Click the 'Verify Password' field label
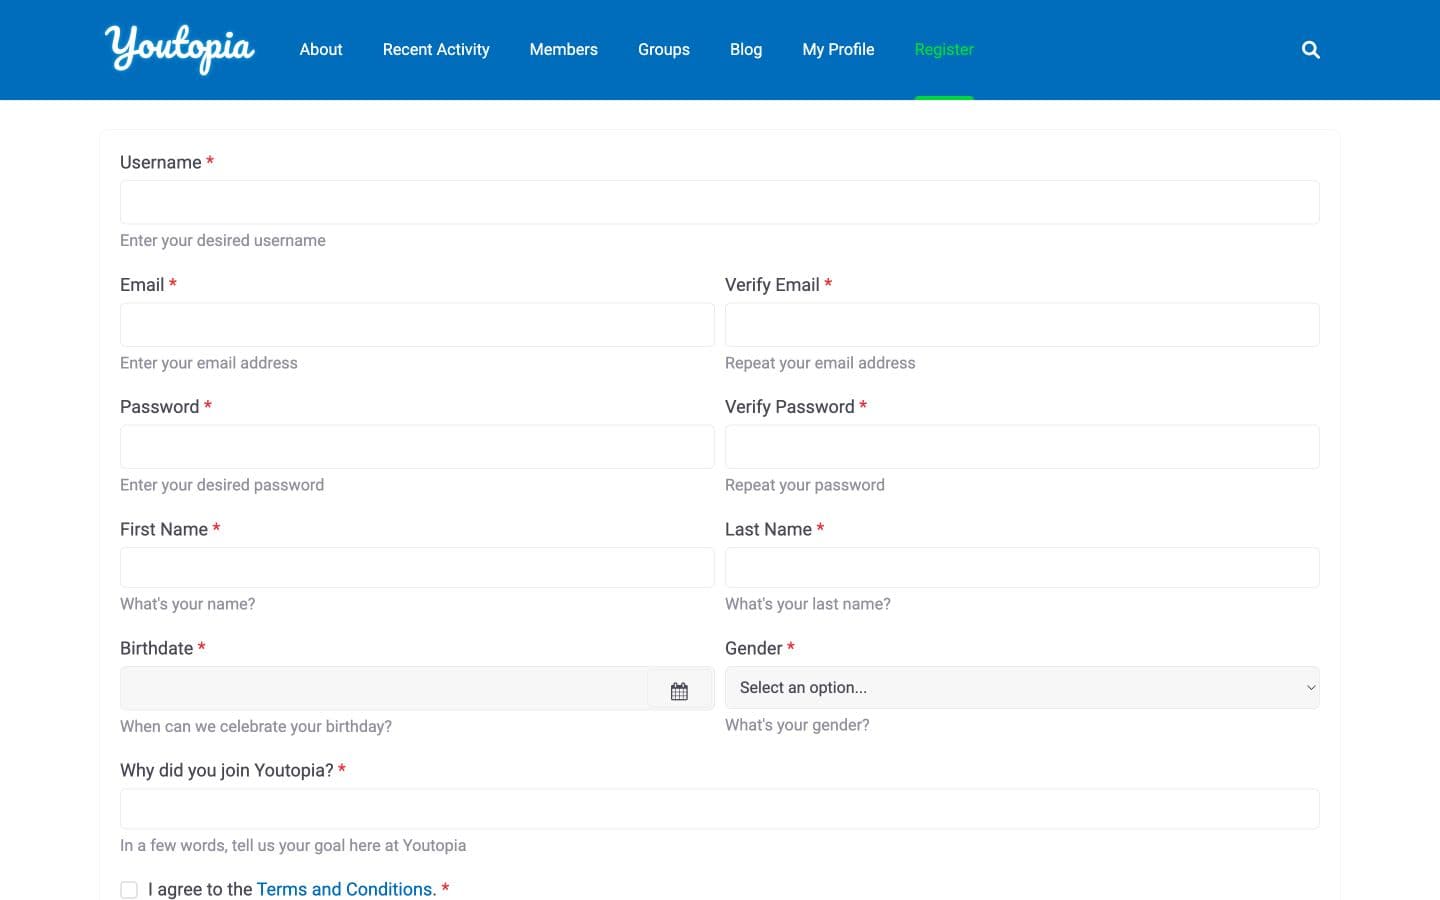 (790, 407)
